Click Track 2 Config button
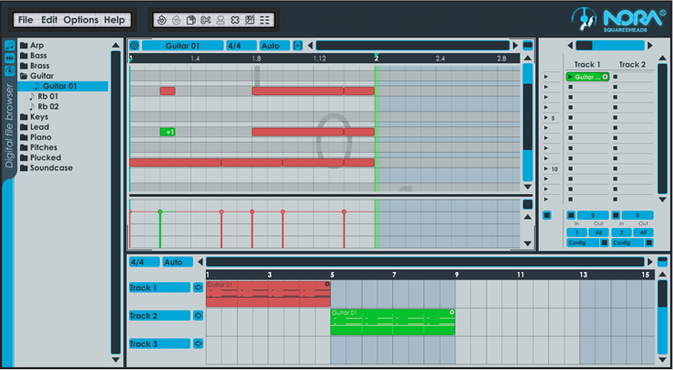 coord(627,243)
